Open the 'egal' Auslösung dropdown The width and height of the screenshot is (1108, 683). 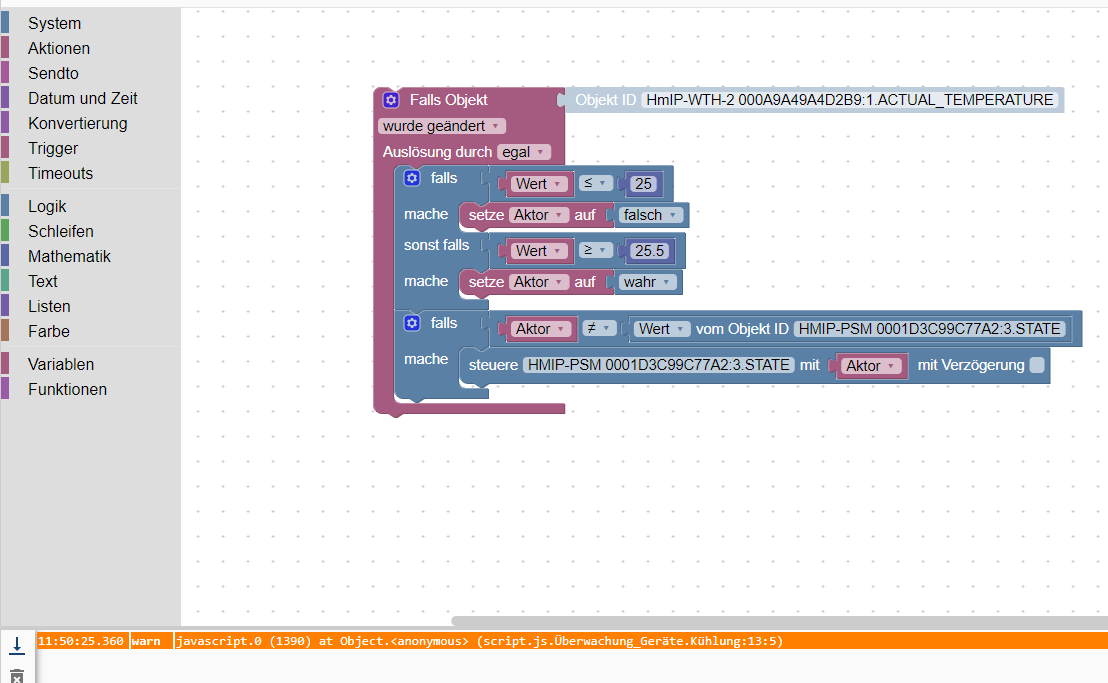point(523,152)
